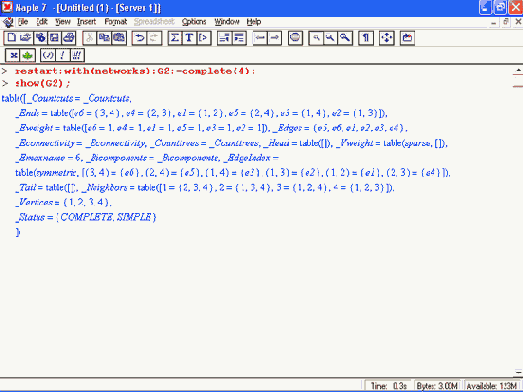Open a file with the folder icon

(x=26, y=38)
